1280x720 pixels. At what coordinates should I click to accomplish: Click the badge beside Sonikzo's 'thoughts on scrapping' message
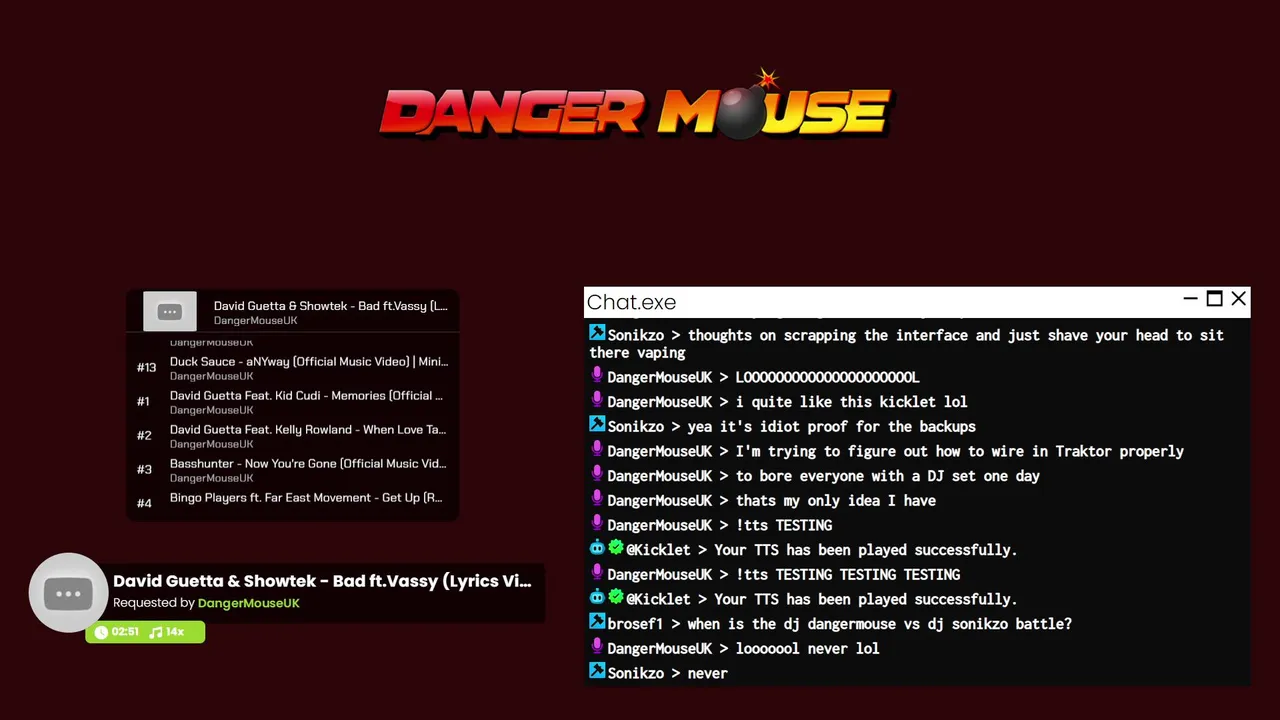pos(597,334)
